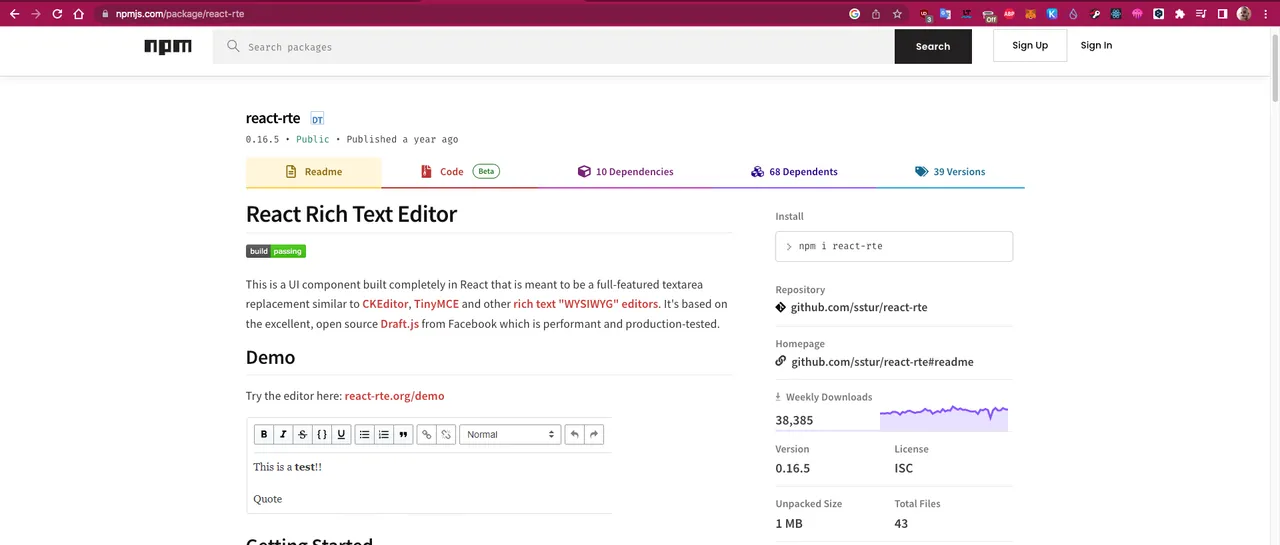Toggle the ordered numbered list button
The width and height of the screenshot is (1280, 545).
pos(384,434)
